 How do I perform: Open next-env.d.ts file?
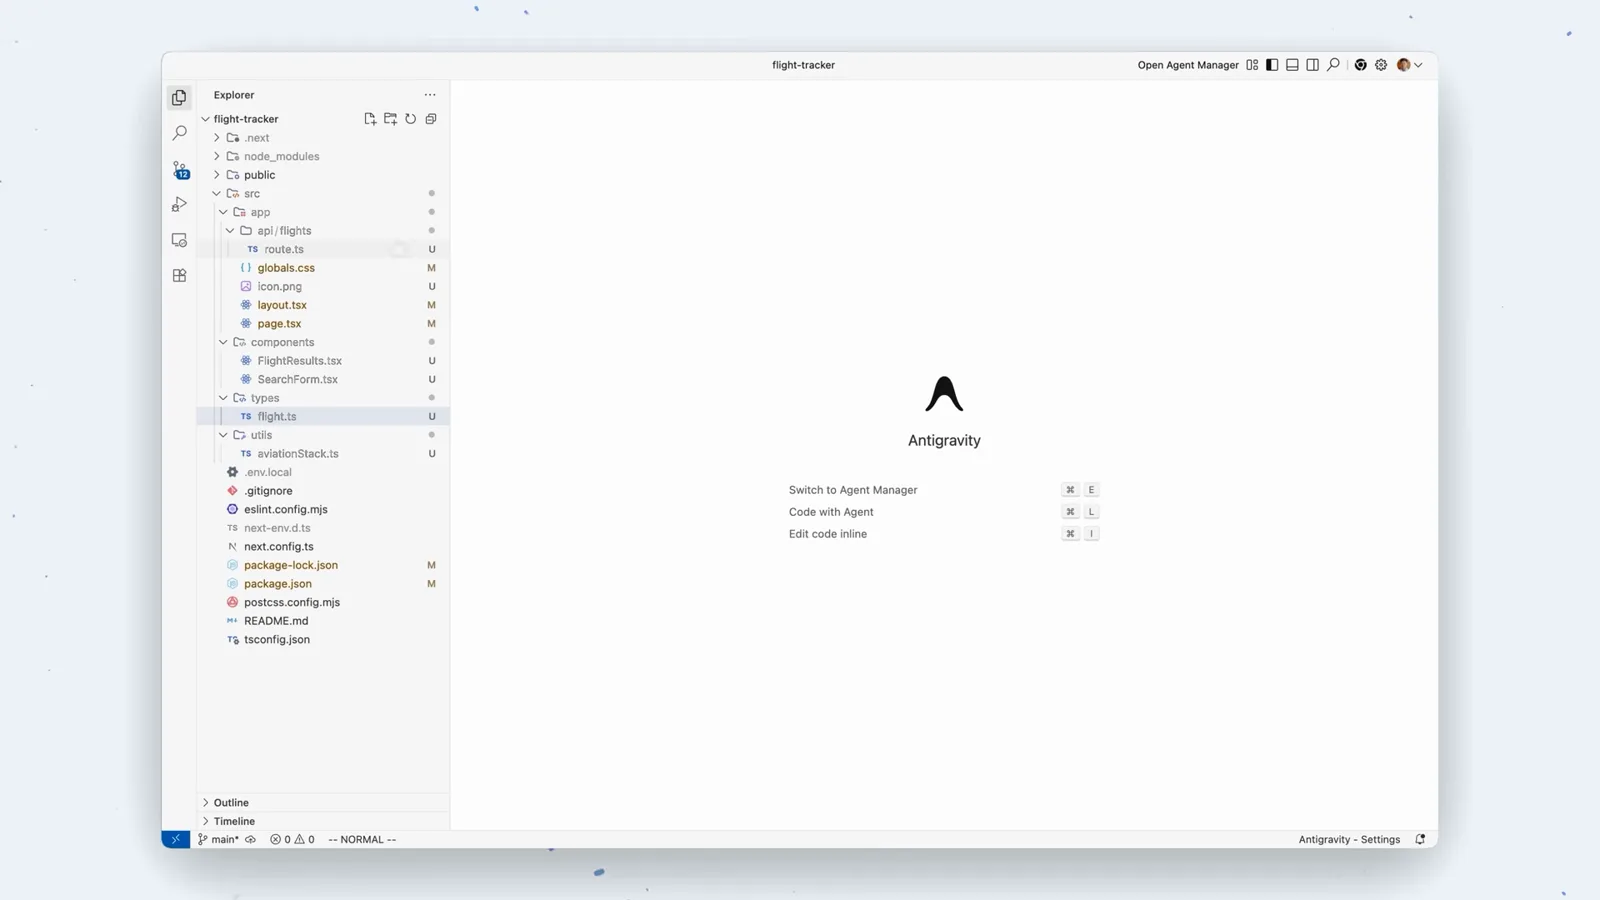(323, 528)
